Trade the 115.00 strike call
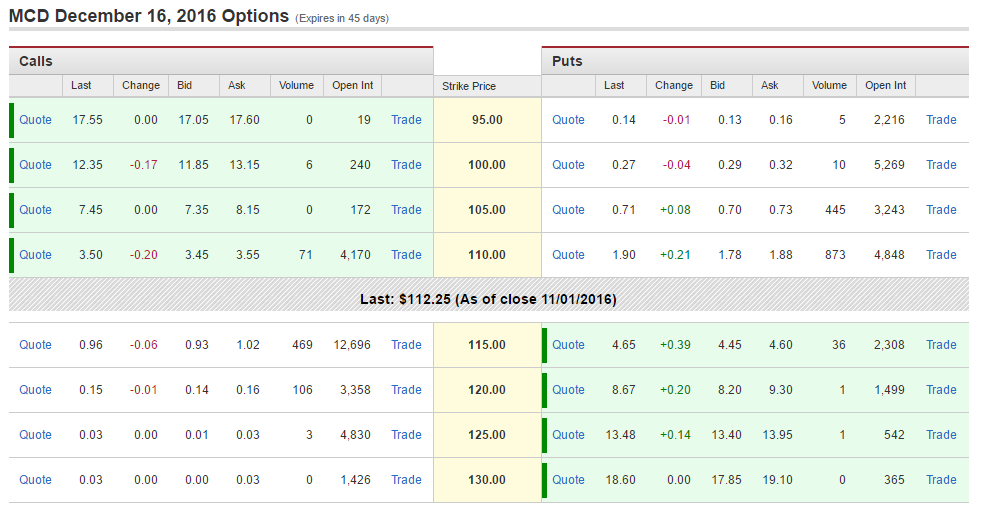996x513 pixels. click(406, 345)
